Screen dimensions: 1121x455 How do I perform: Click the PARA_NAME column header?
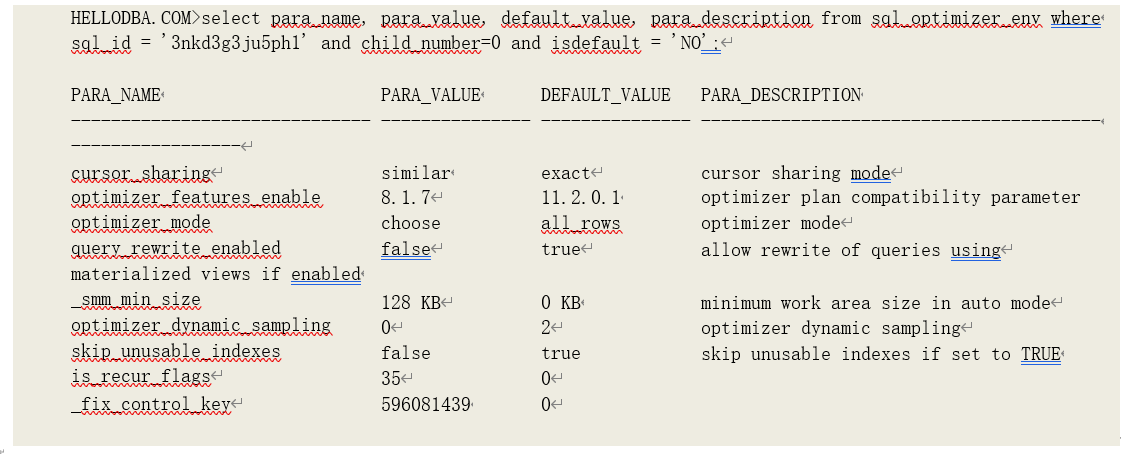tap(115, 95)
